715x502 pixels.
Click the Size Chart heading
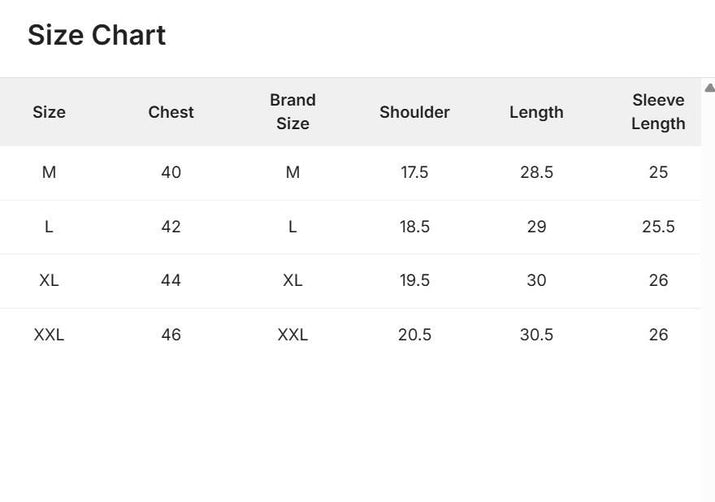pos(97,35)
